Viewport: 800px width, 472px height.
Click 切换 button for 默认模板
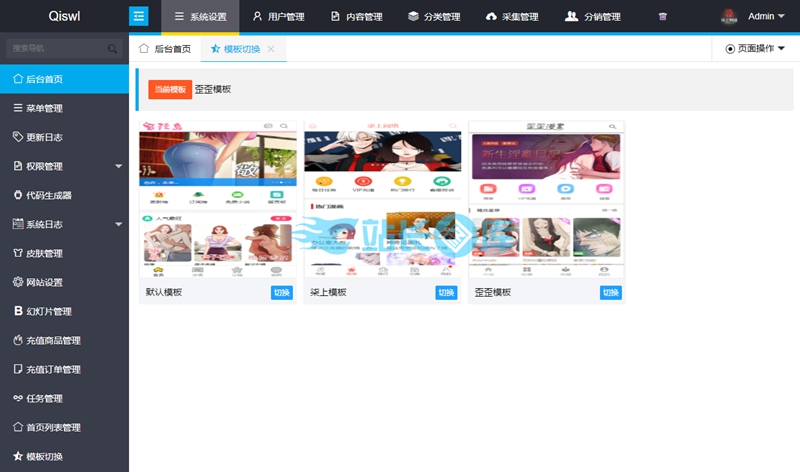(281, 292)
